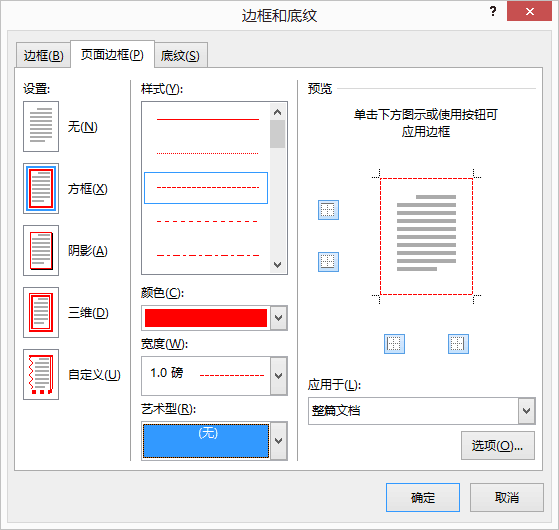Confirm with the 确定 button

[x=423, y=498]
